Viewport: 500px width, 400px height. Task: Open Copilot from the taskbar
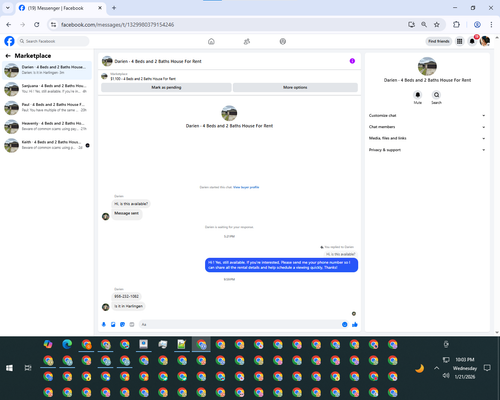(x=48, y=344)
